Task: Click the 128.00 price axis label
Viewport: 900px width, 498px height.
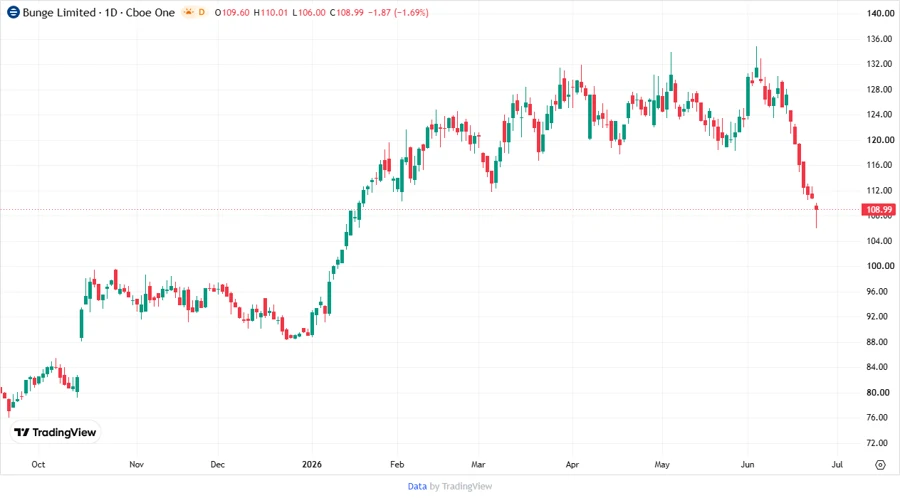Action: tap(880, 90)
